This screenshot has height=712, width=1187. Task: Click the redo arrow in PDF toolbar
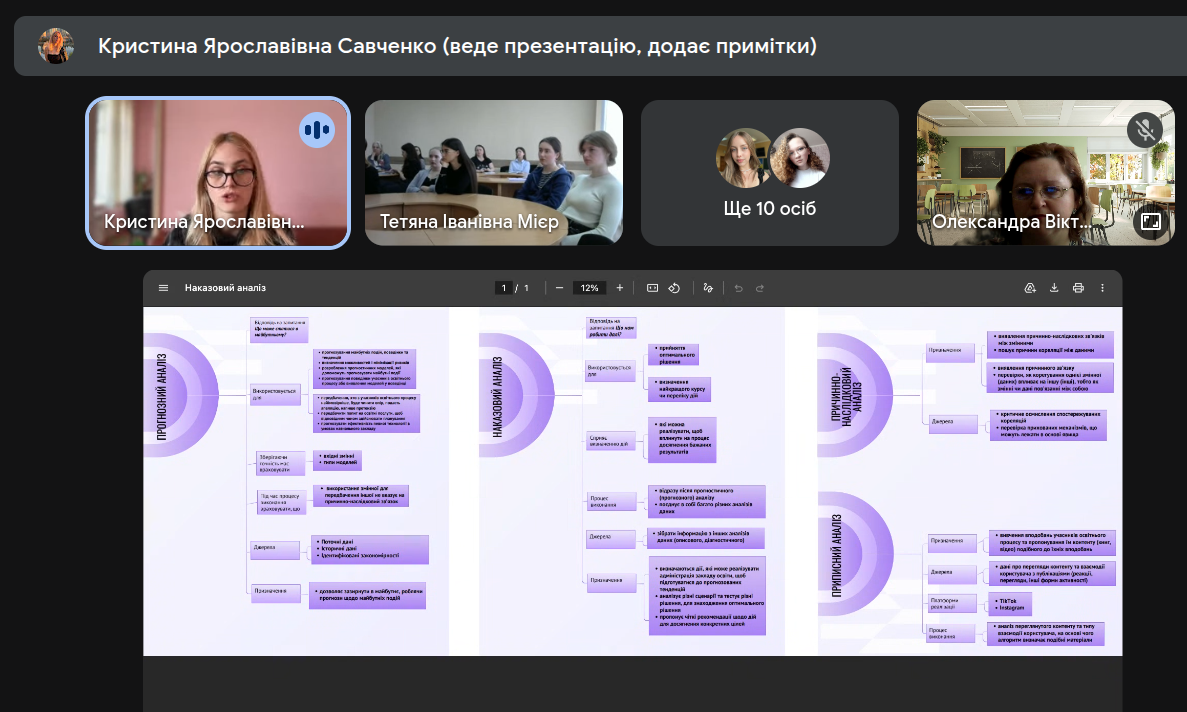(760, 288)
